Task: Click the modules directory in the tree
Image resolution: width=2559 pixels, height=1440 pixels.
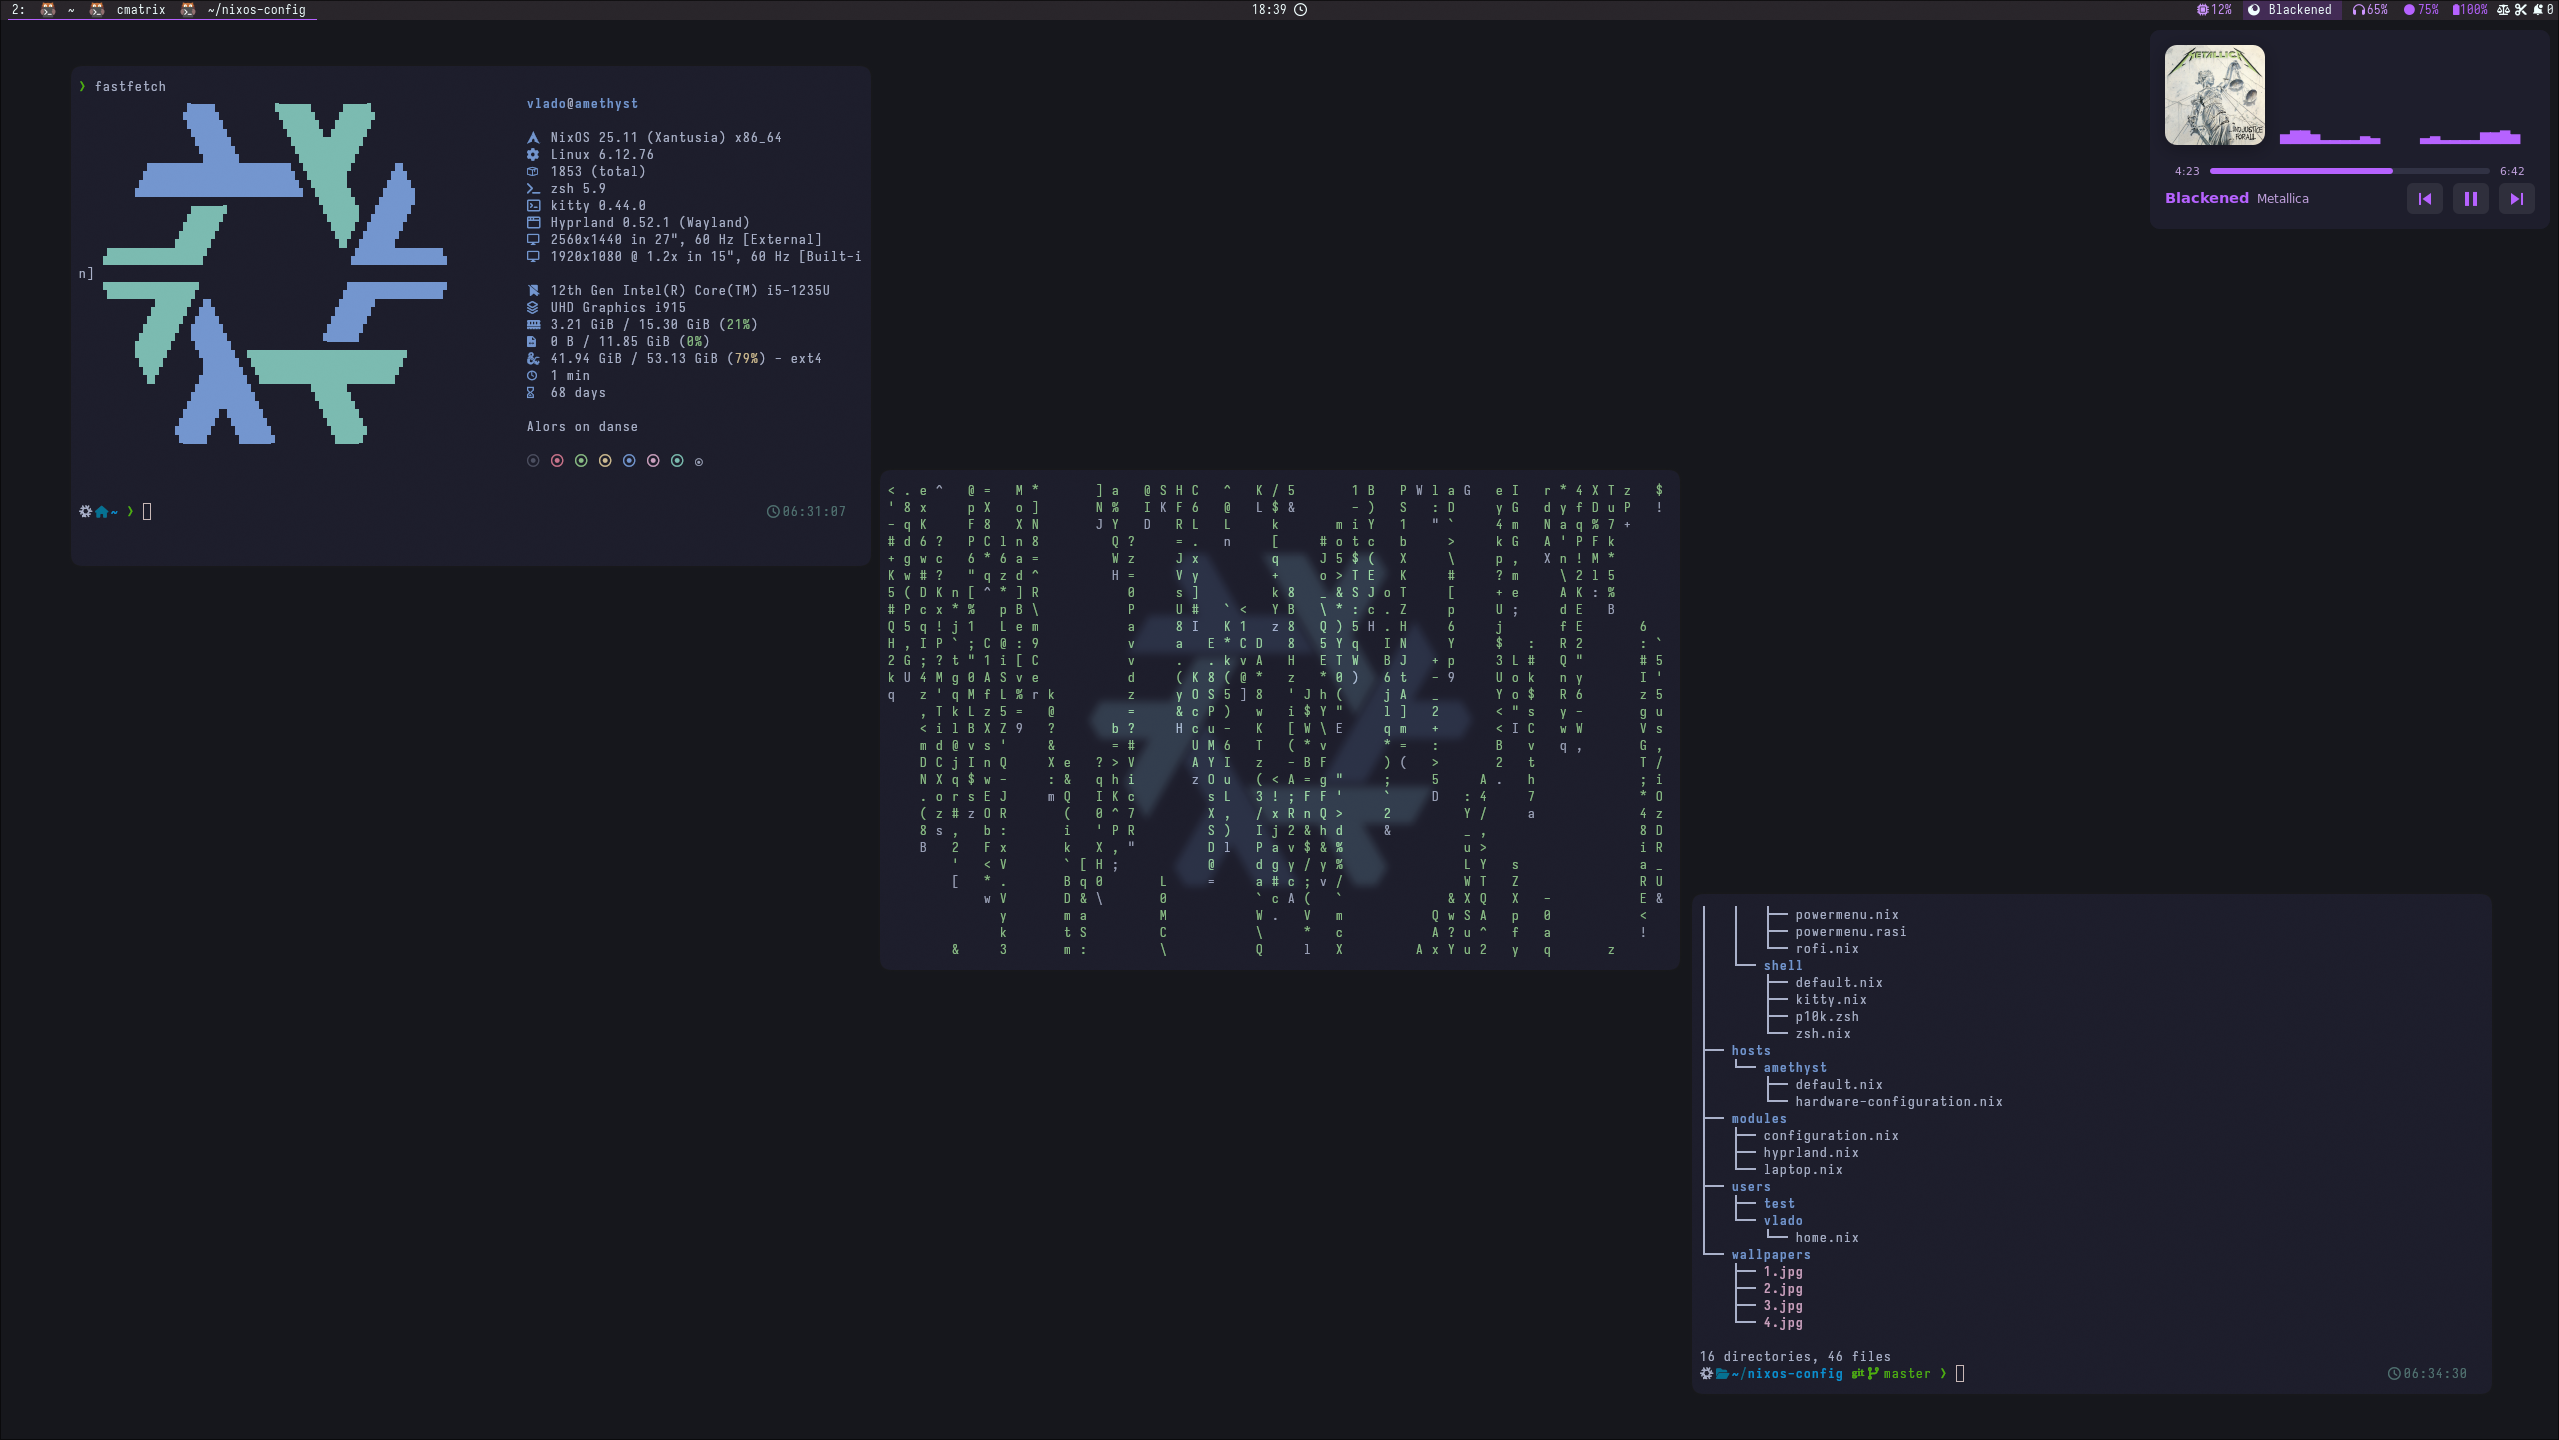Action: click(x=1759, y=1119)
